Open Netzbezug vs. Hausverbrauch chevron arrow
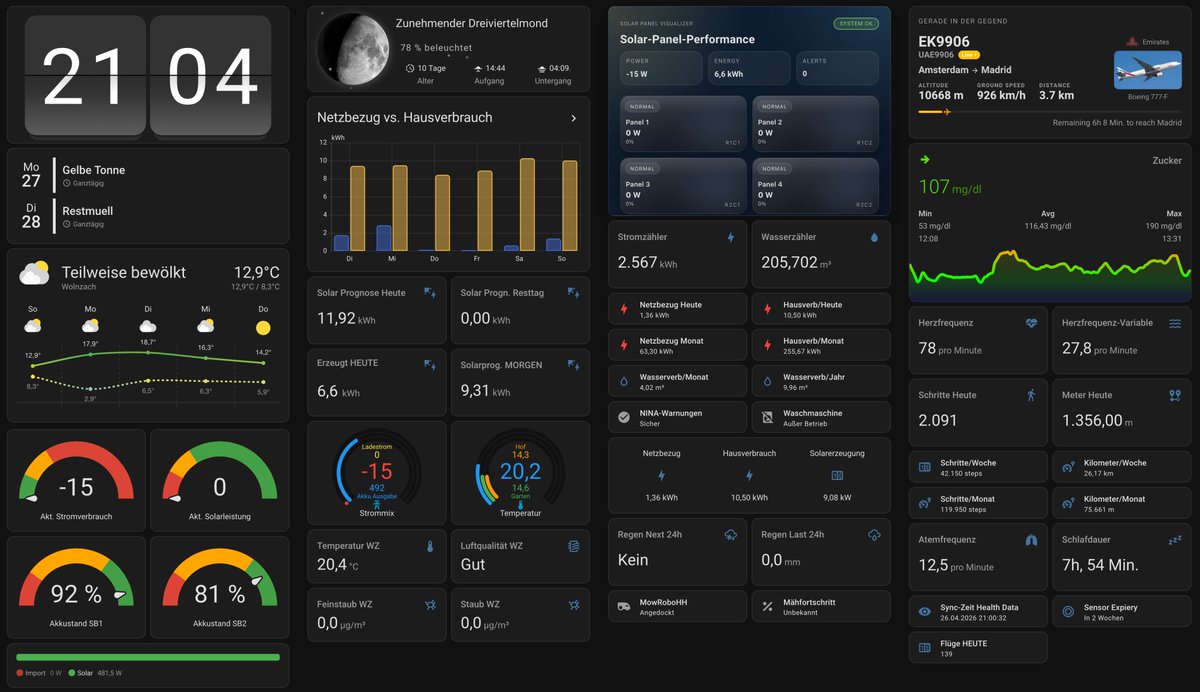Image resolution: width=1200 pixels, height=692 pixels. point(573,118)
